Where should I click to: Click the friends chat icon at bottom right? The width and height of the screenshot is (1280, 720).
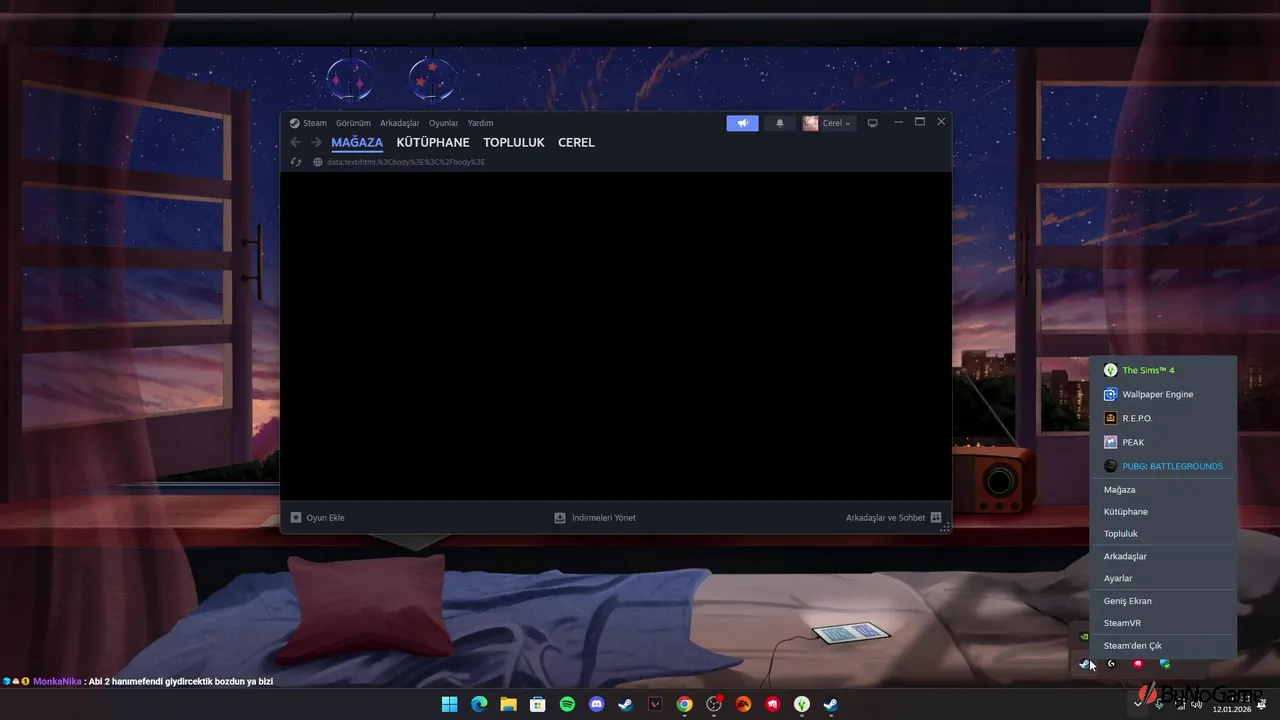(936, 517)
